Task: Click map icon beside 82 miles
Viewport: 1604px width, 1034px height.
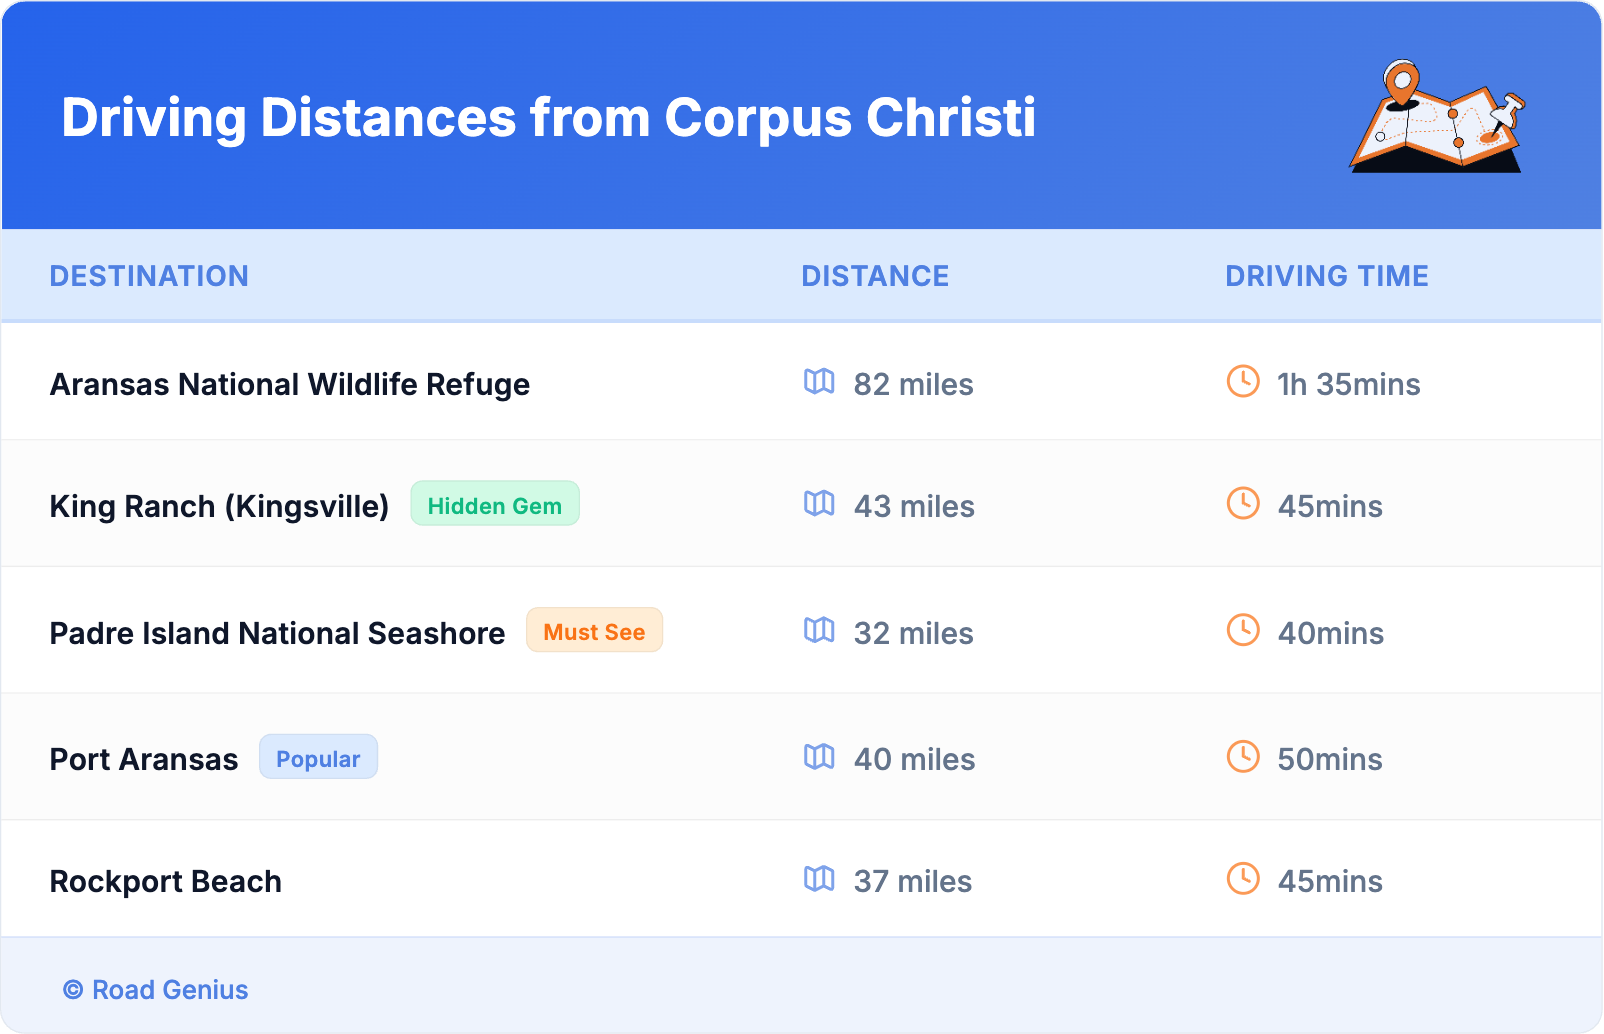Action: [819, 381]
